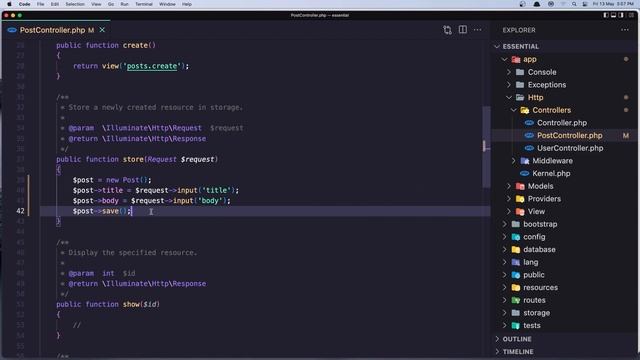Viewport: 640px width, 360px height.
Task: Open the macOS Control Center icon
Action: tap(585, 4)
